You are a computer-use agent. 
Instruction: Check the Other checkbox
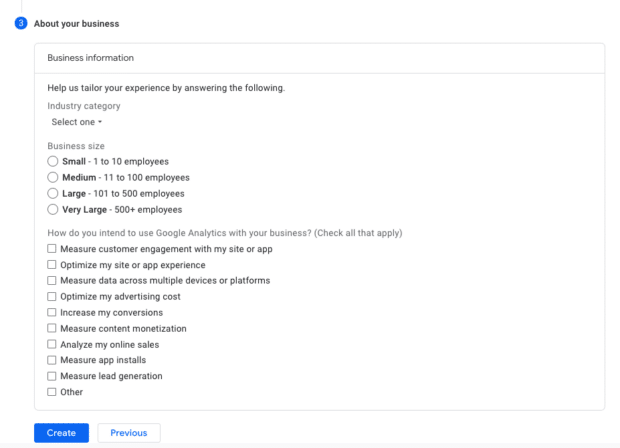tap(52, 392)
